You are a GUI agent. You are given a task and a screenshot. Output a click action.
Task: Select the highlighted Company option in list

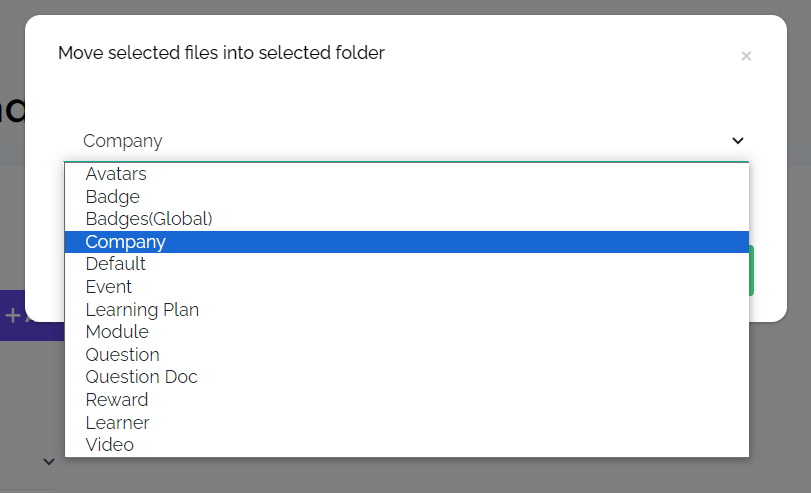click(x=126, y=242)
